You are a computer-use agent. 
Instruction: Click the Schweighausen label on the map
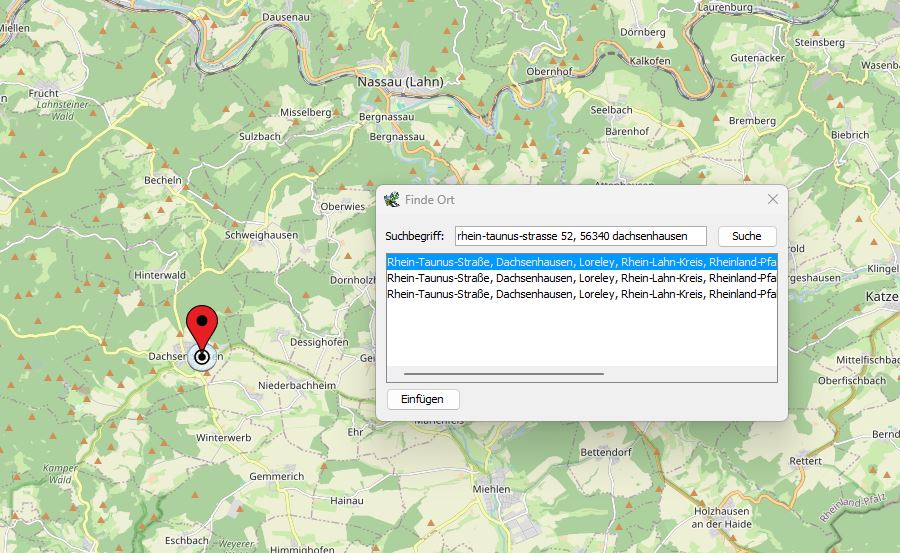261,235
